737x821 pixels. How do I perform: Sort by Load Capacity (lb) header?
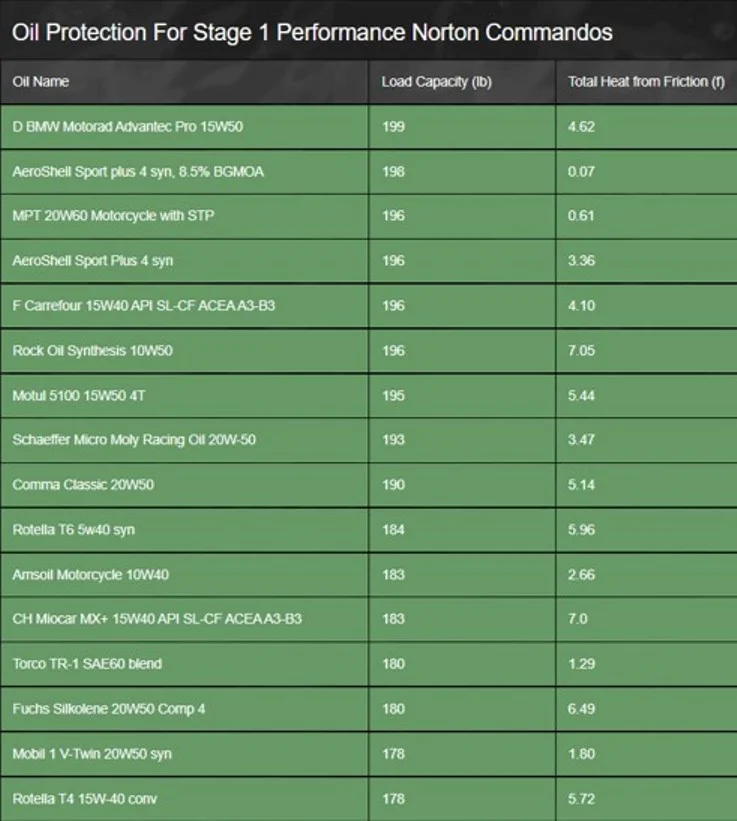click(x=436, y=82)
